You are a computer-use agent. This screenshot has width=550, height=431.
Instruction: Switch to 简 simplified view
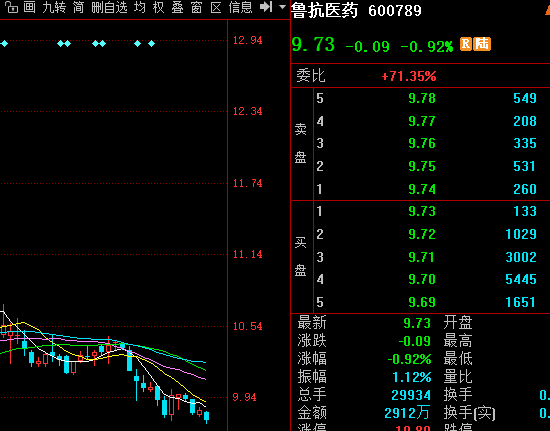(79, 7)
